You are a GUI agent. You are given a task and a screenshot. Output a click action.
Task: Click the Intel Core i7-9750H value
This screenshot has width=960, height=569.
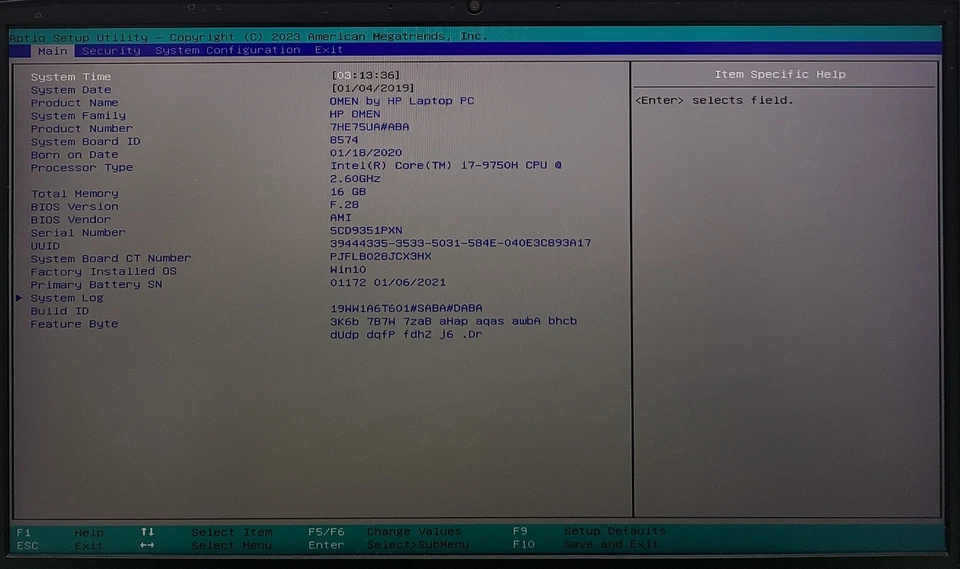446,165
